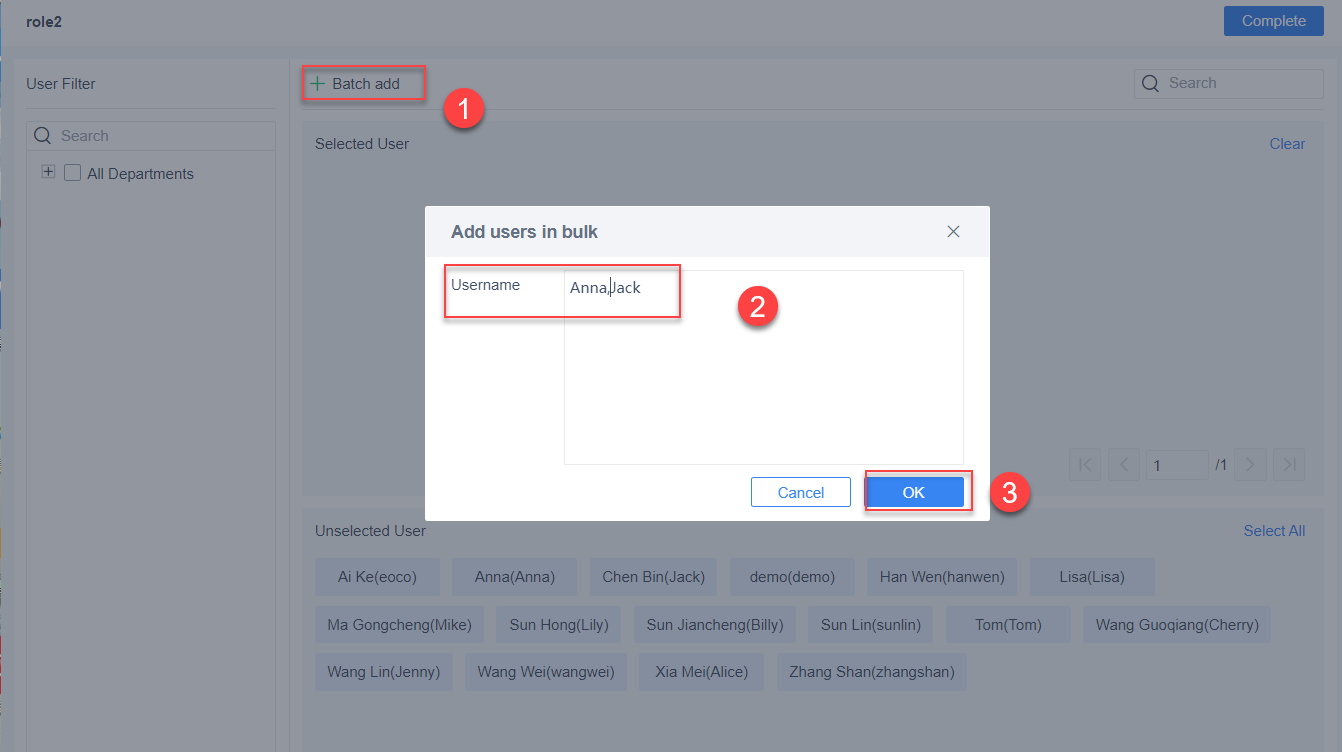Click inside the Username input field
This screenshot has height=752, width=1342.
click(x=620, y=290)
